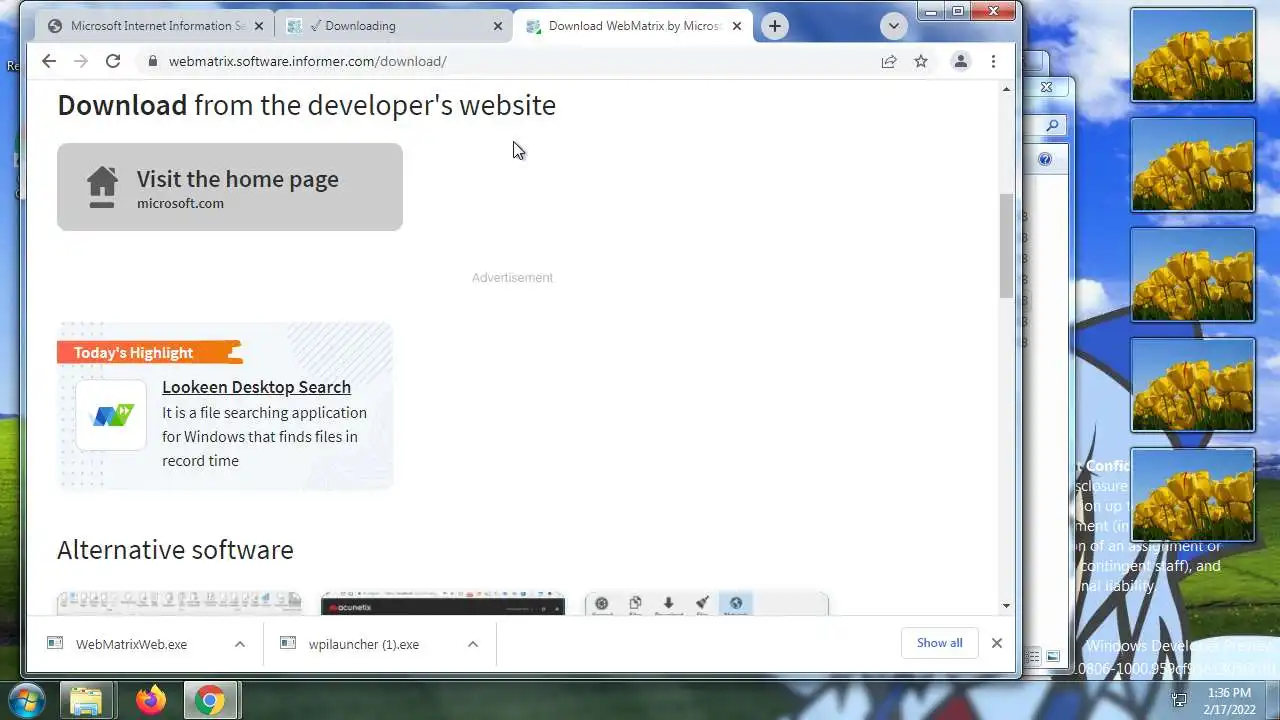
Task: Click the acunetix alternative software thumbnail
Action: [443, 604]
